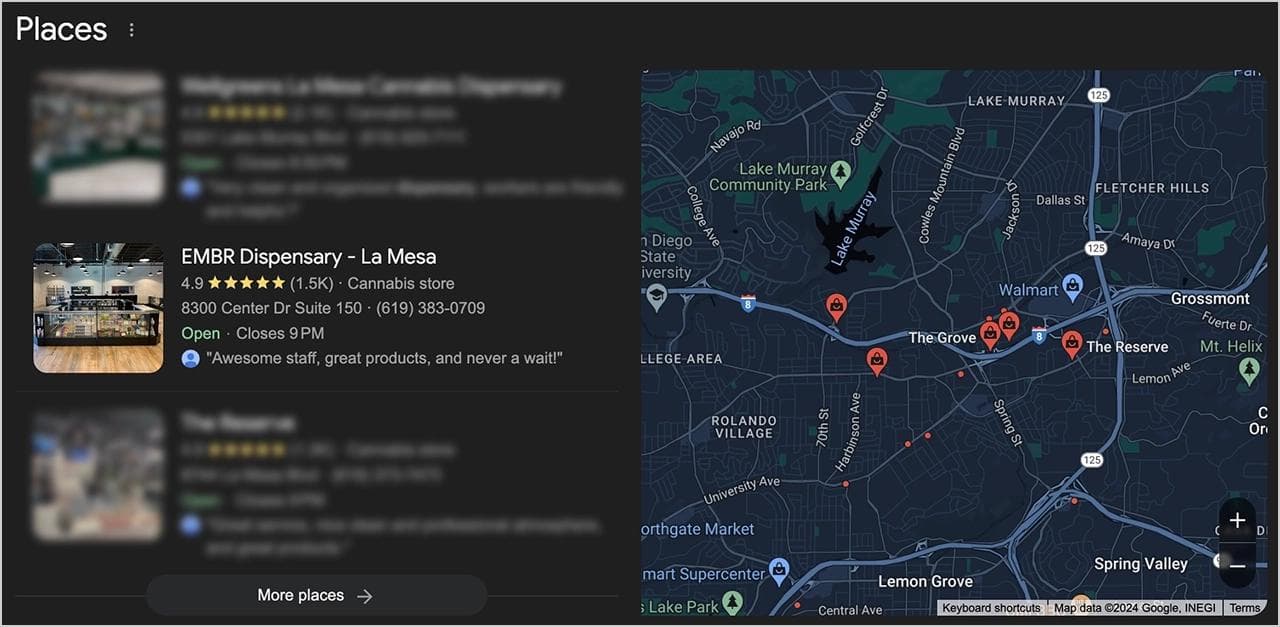Open the Places three-dot options menu
Viewport: 1280px width, 627px height.
[131, 30]
